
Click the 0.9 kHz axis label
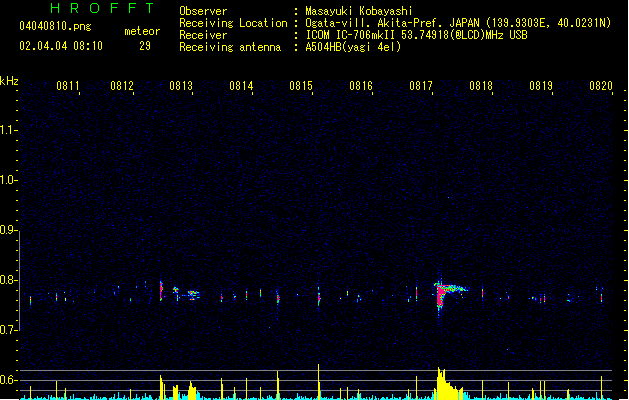click(x=8, y=230)
